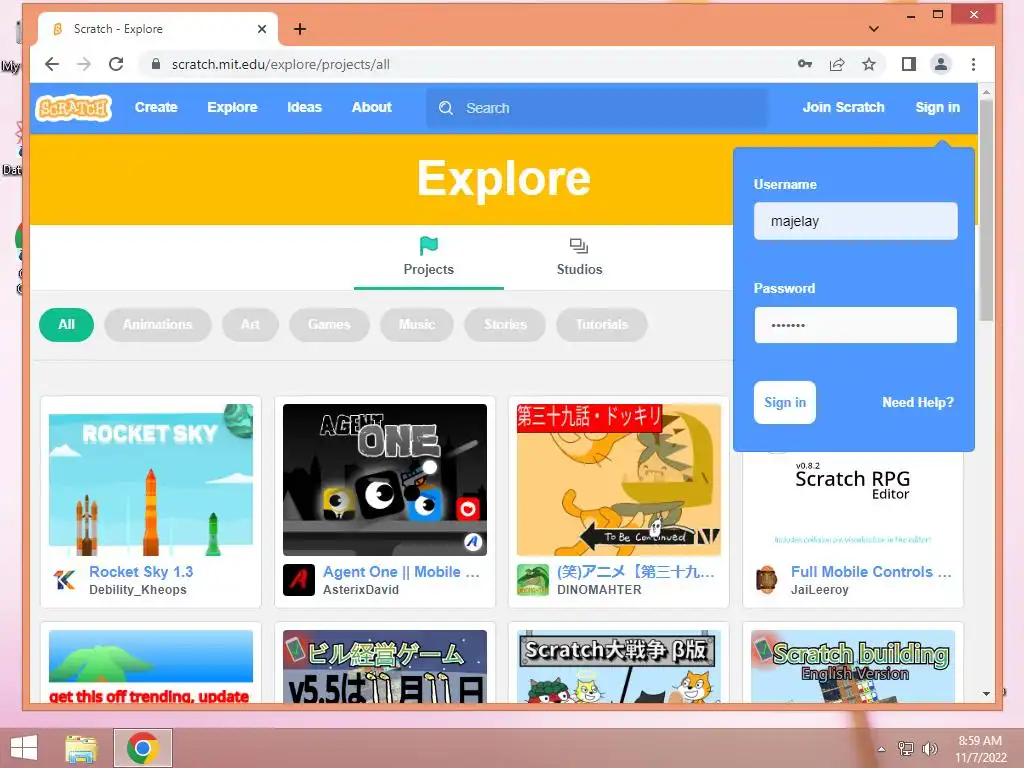Click the share page icon in address bar
Viewport: 1024px width, 768px height.
click(837, 64)
